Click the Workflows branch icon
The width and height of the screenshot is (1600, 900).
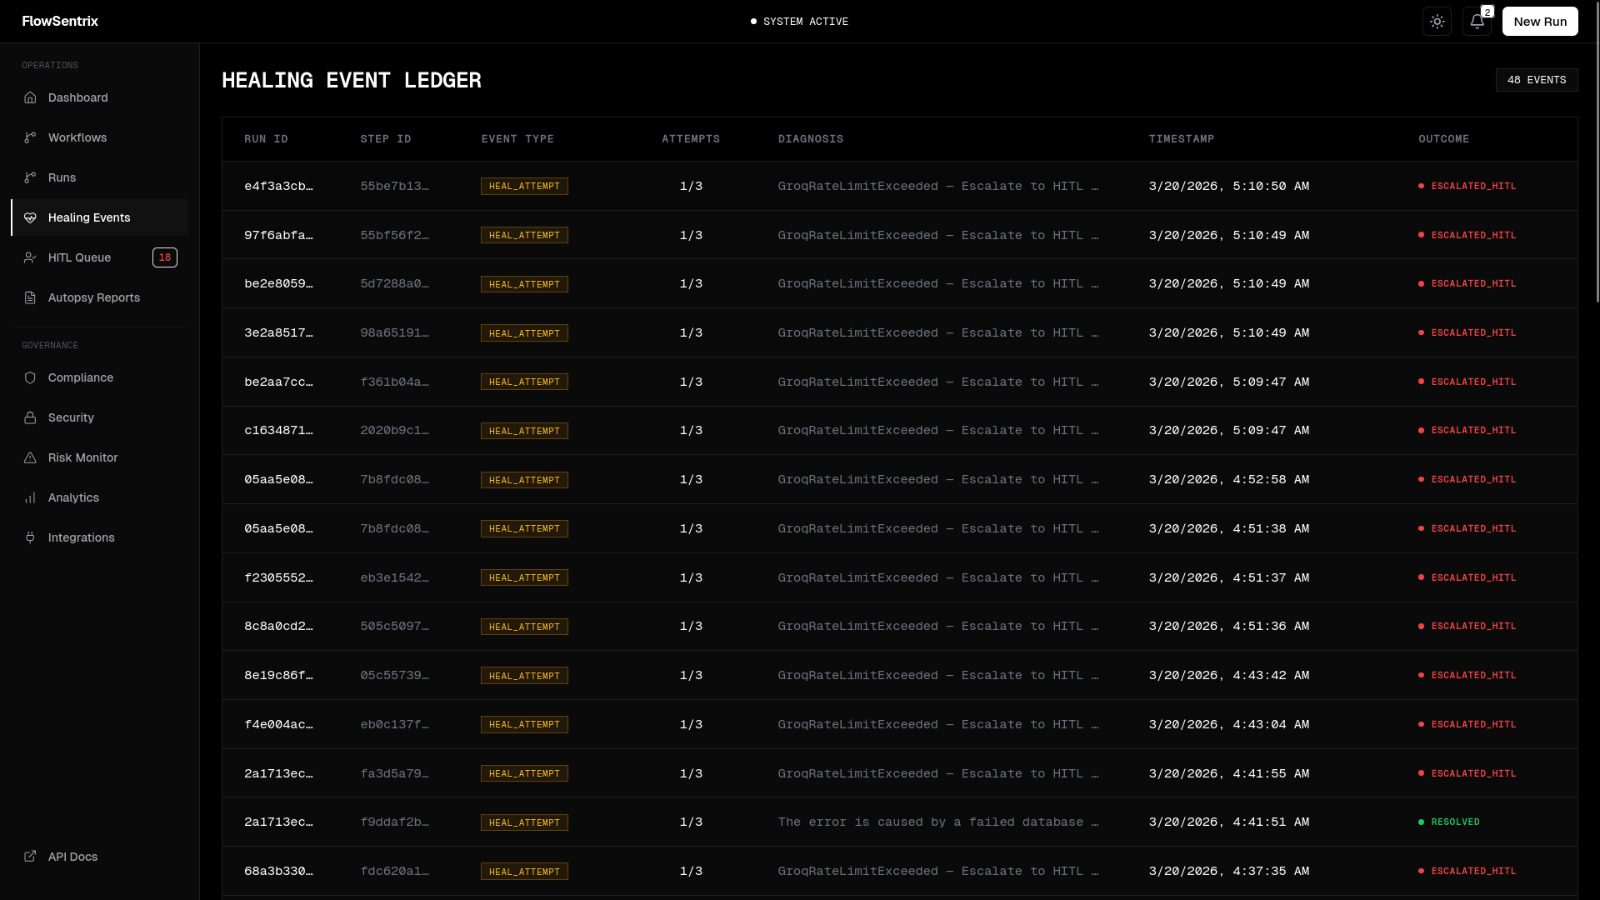pyautogui.click(x=30, y=138)
